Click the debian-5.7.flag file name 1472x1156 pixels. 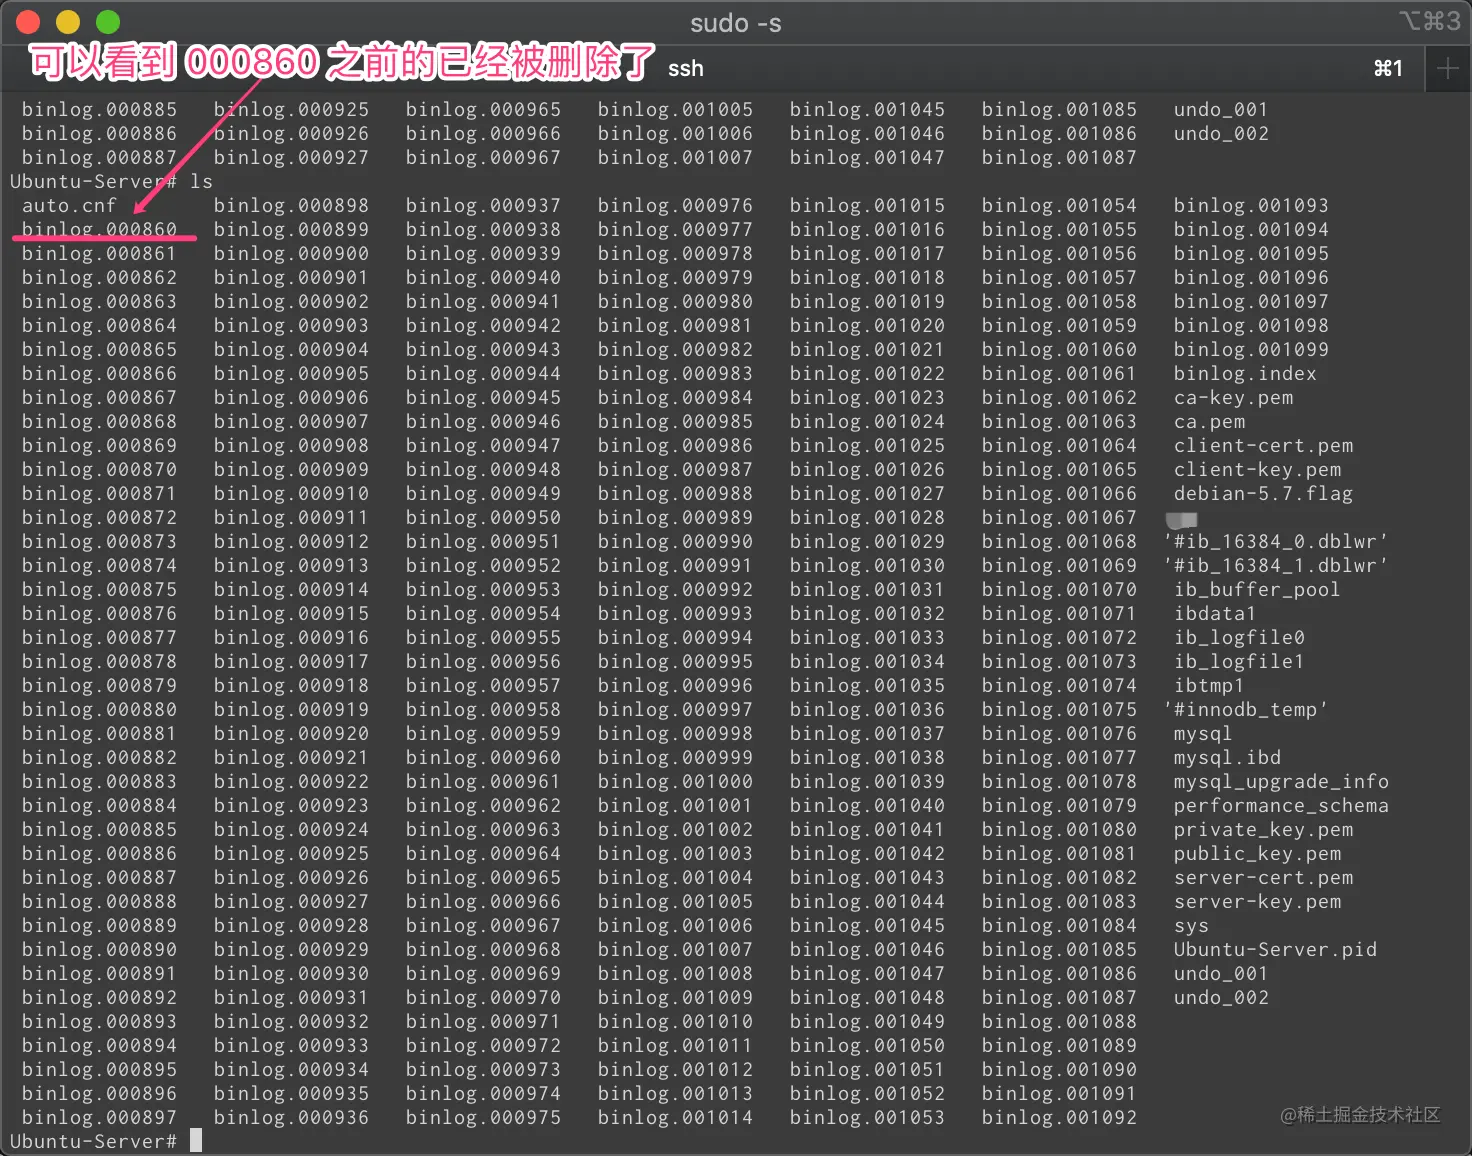point(1263,493)
